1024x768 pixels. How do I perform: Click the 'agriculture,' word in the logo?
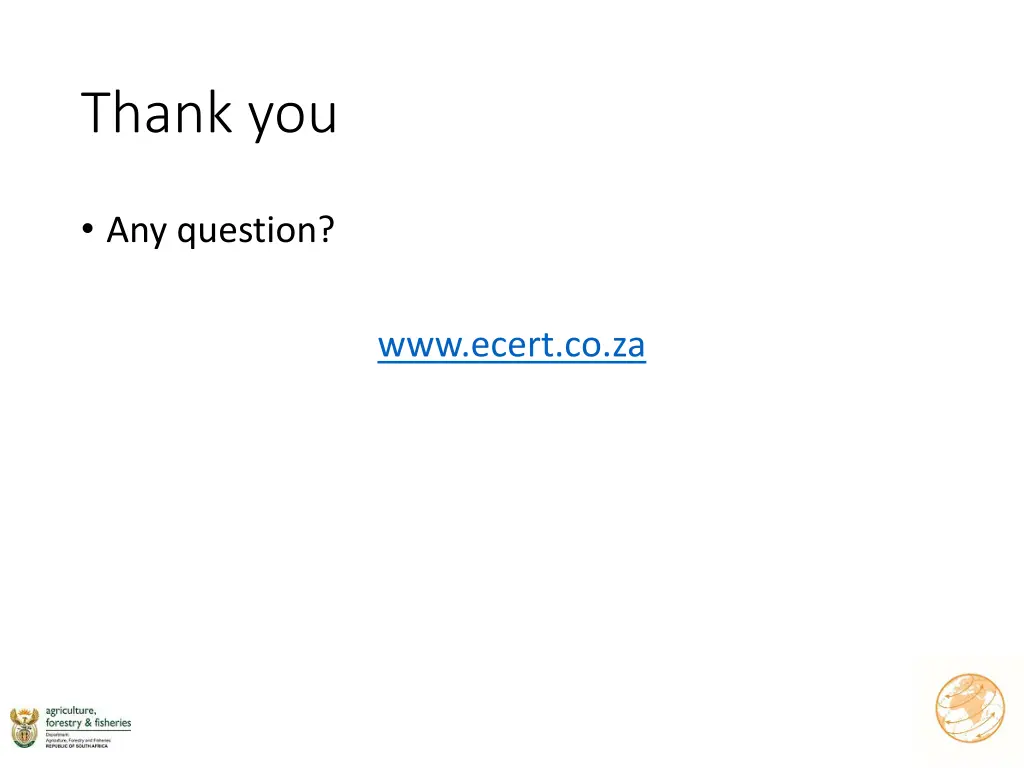71,710
